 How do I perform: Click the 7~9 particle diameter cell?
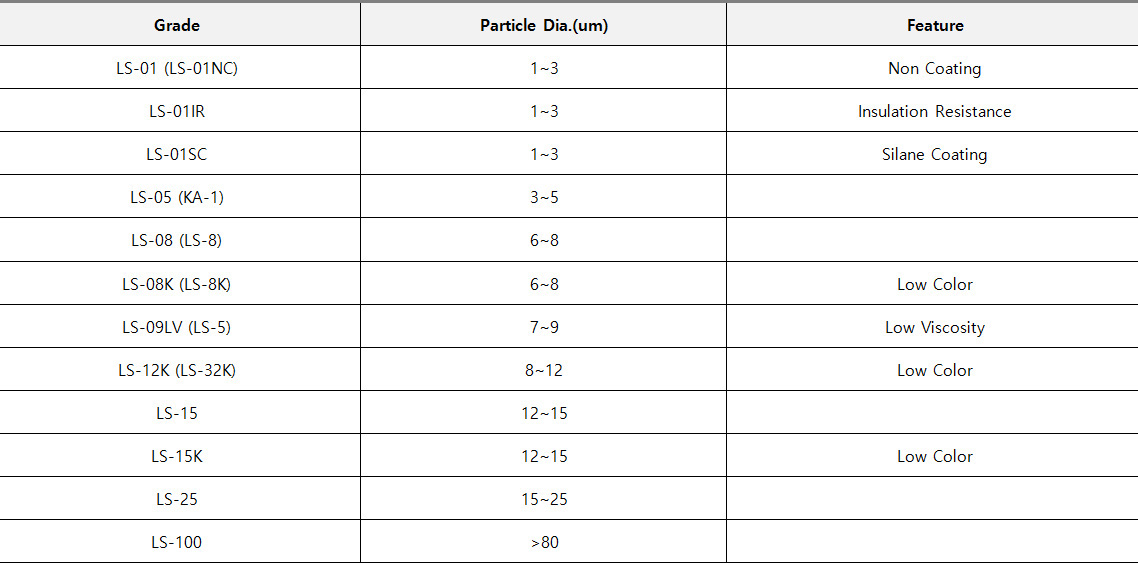(544, 327)
